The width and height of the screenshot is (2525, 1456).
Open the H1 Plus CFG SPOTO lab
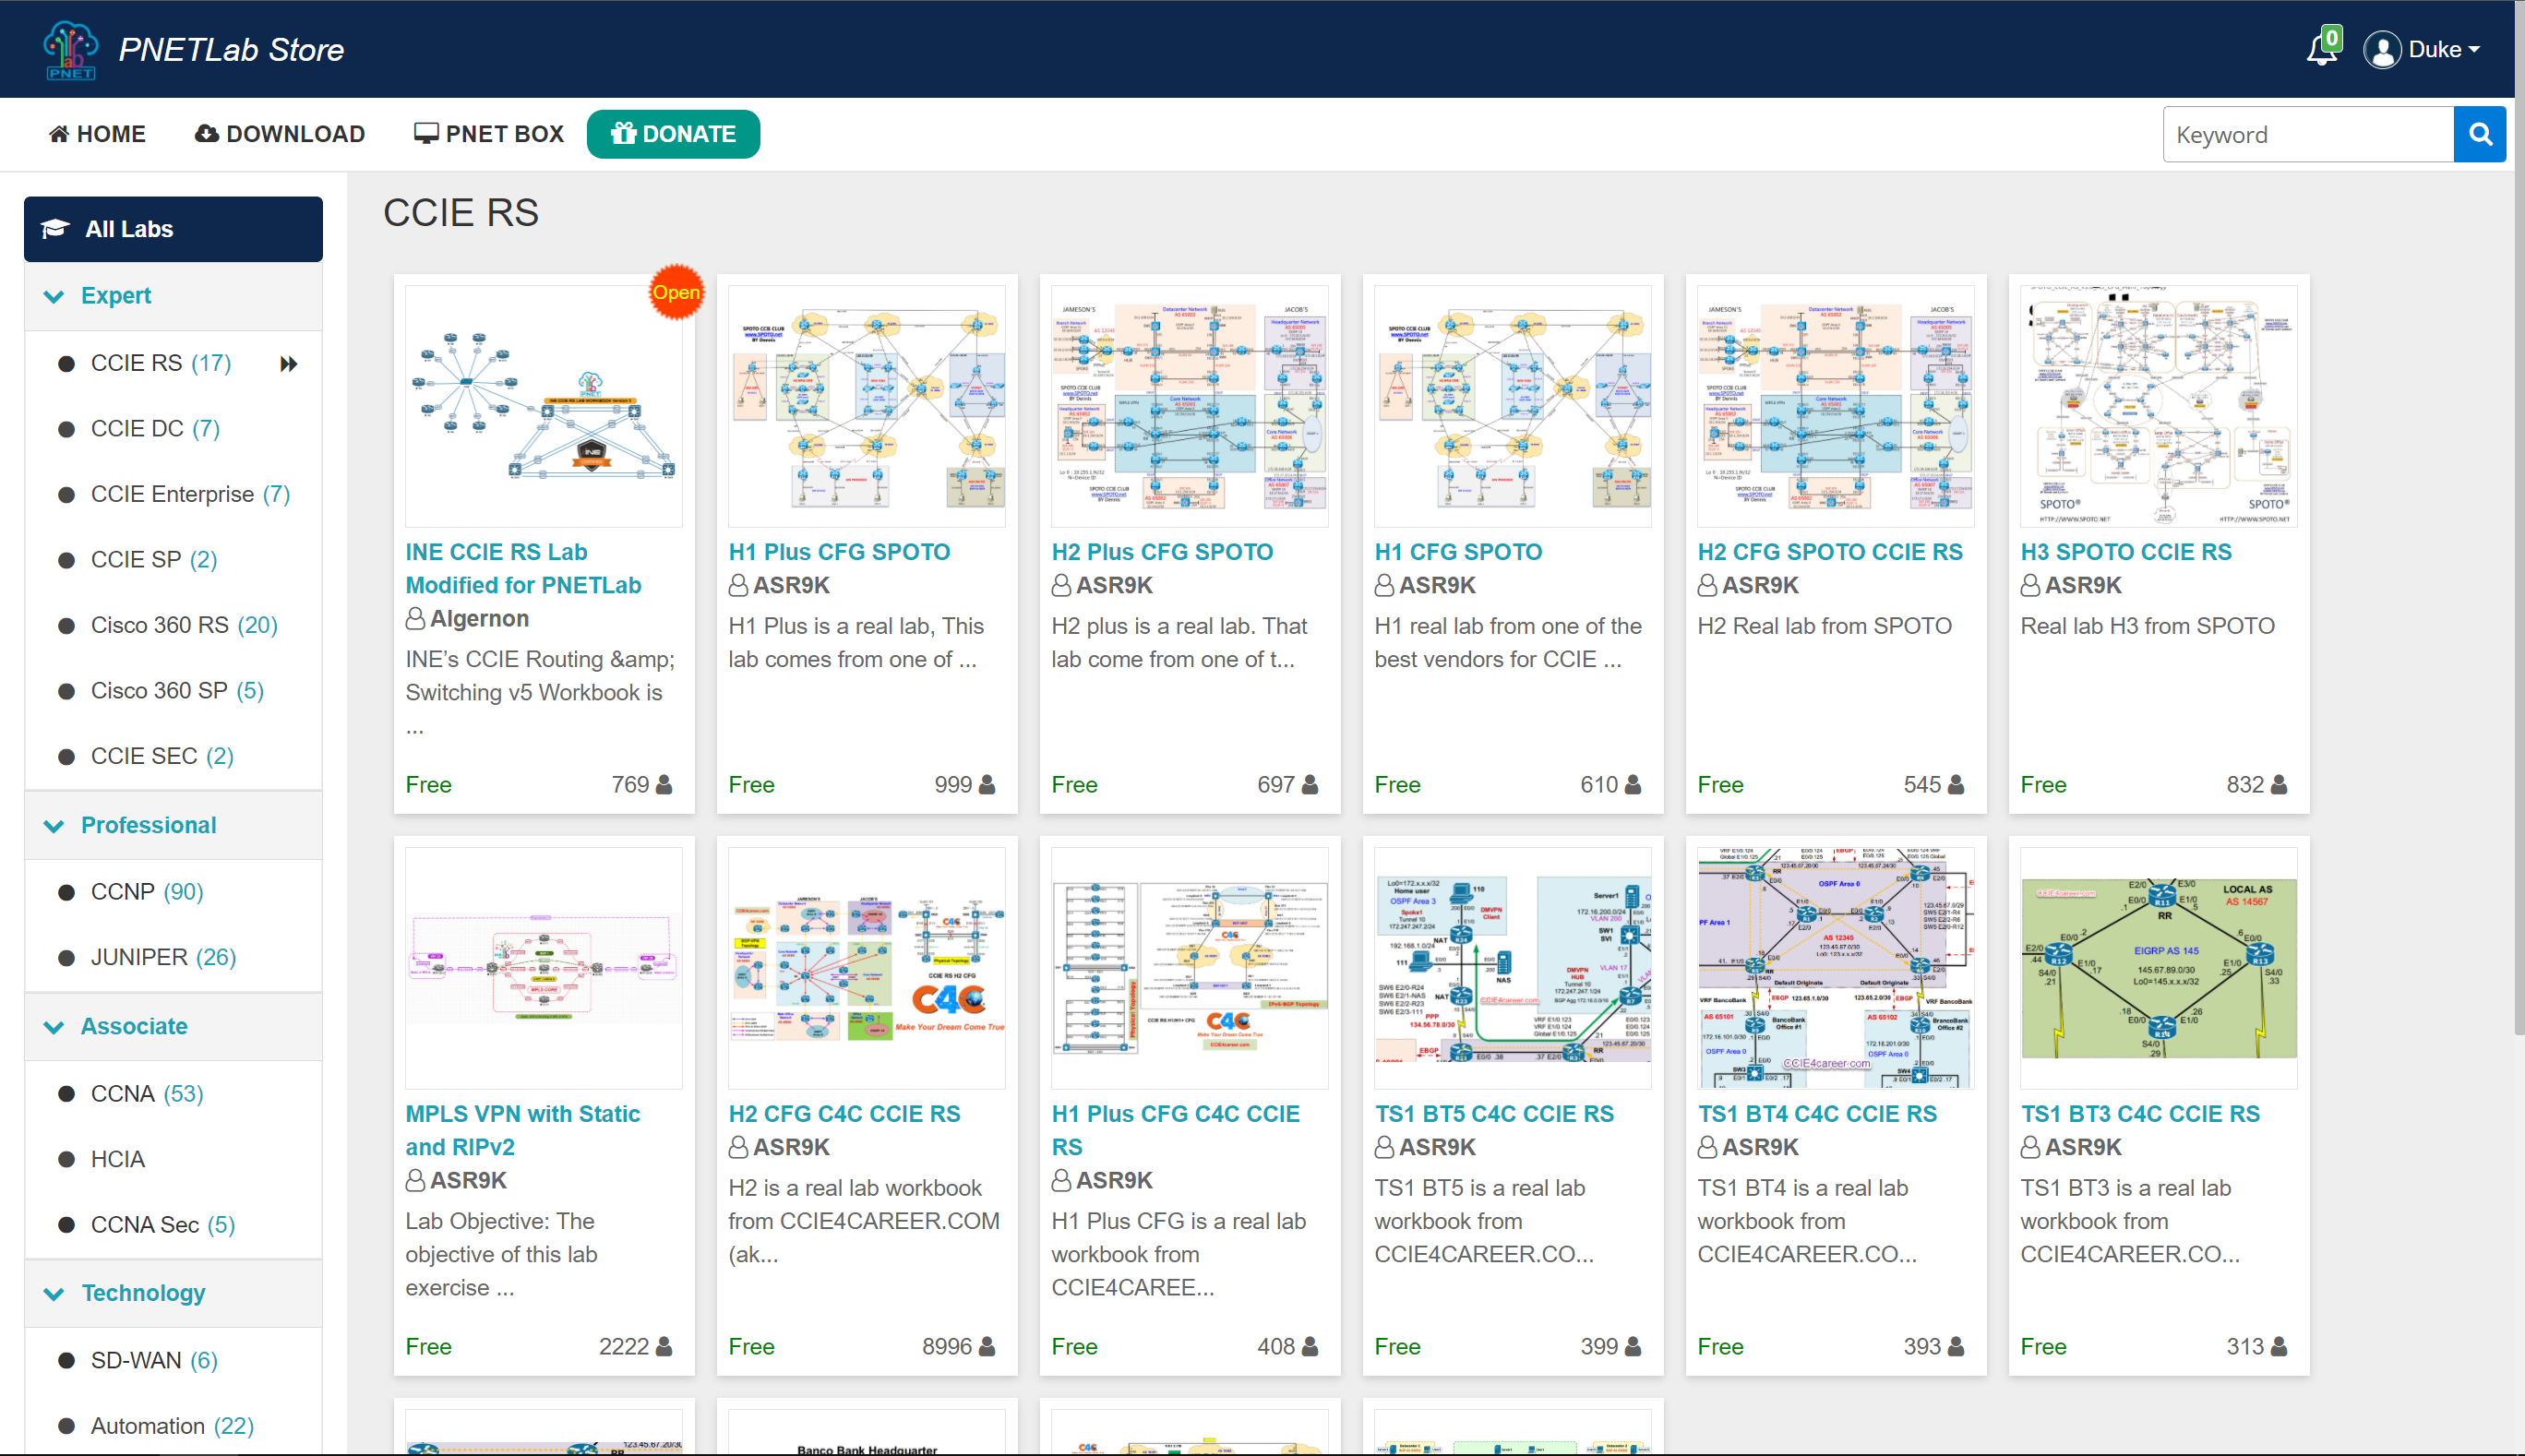pyautogui.click(x=839, y=552)
